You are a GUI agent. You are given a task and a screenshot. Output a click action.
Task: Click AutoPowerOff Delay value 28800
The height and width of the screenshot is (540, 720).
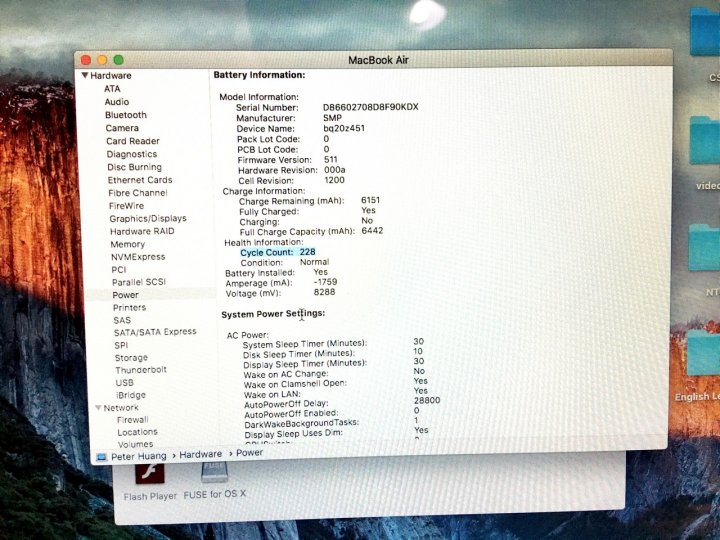[427, 400]
